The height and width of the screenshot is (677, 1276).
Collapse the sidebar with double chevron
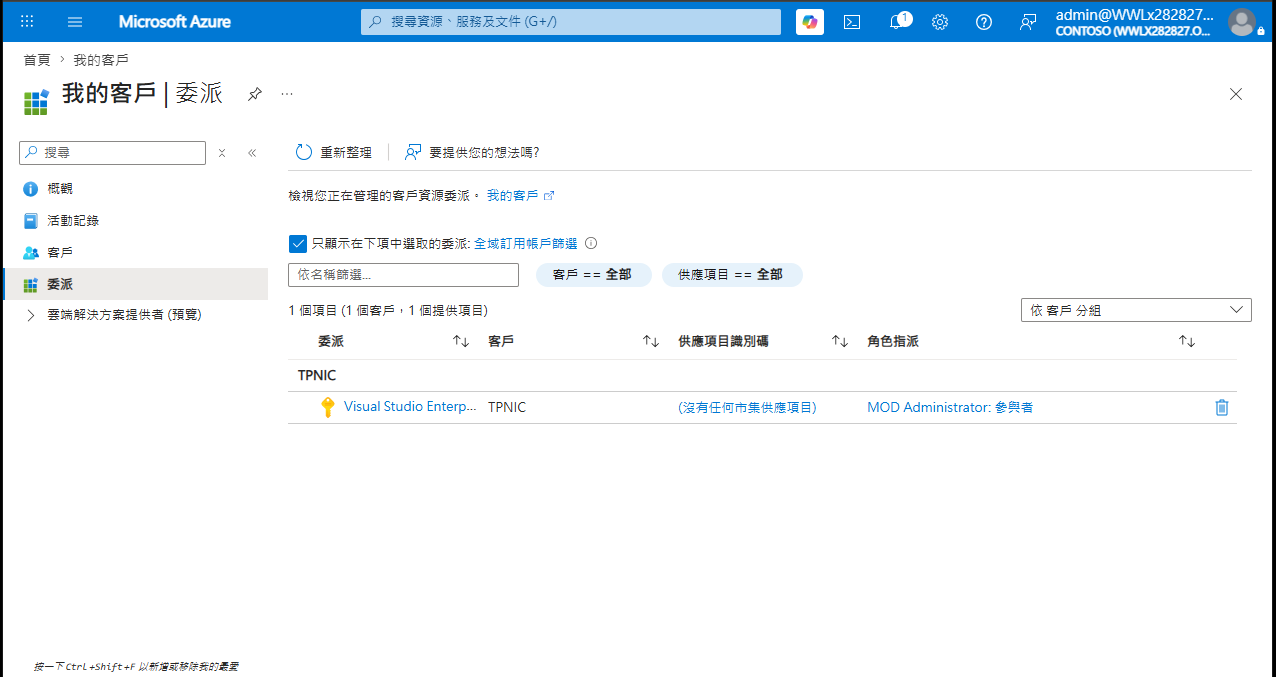pyautogui.click(x=252, y=153)
